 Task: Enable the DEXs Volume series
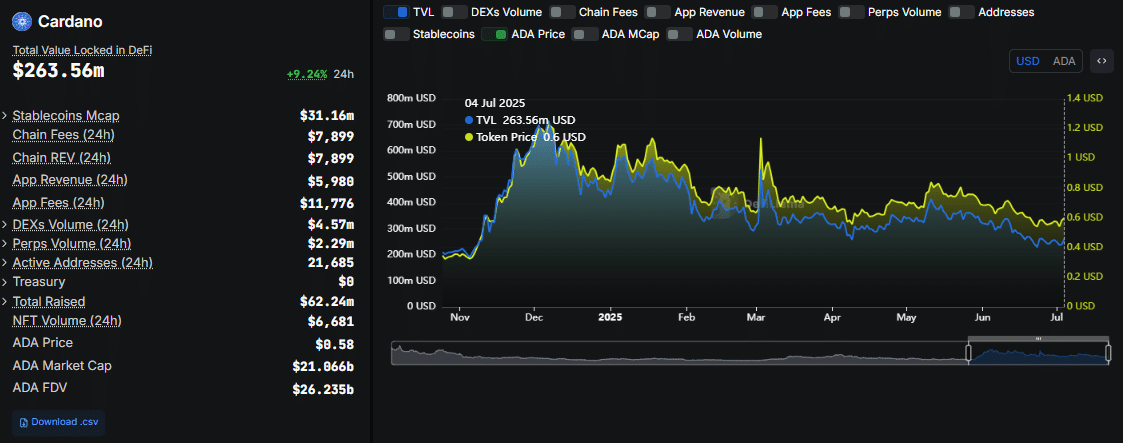453,12
